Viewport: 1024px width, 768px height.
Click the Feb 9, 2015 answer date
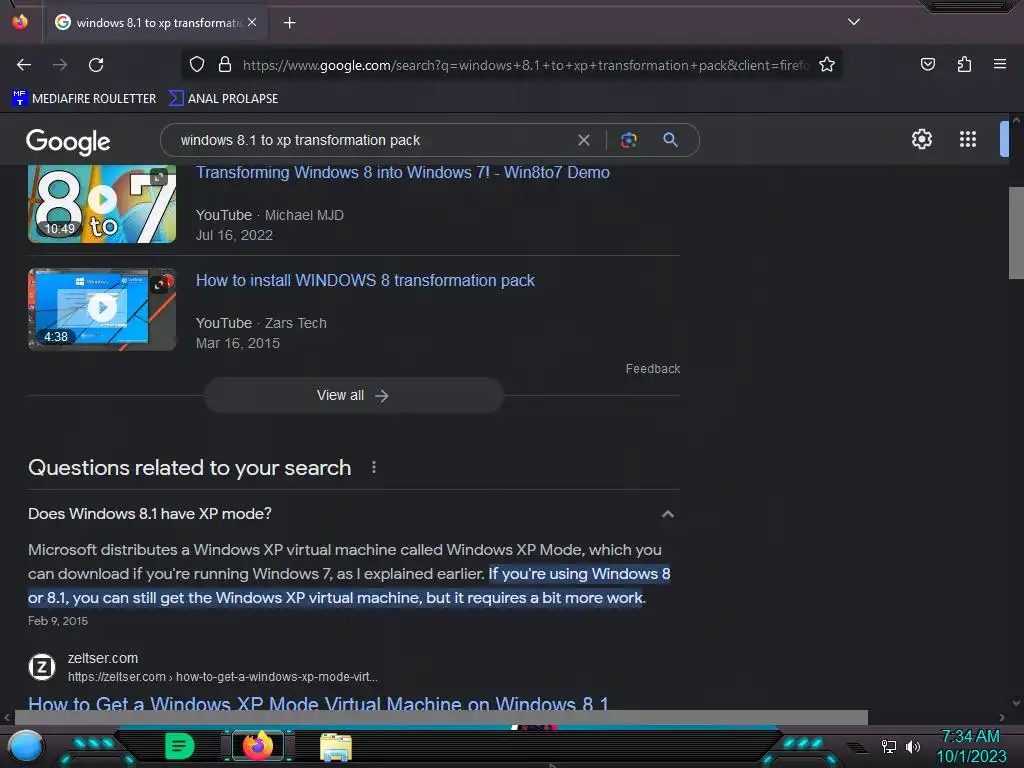point(57,621)
